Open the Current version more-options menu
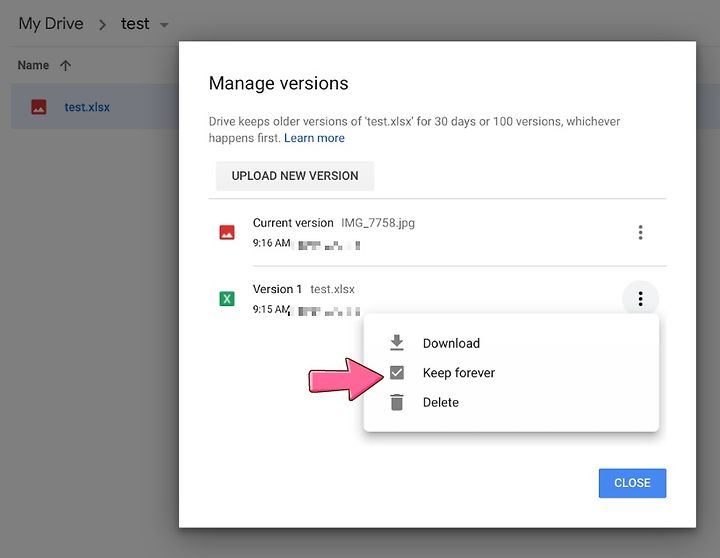This screenshot has height=558, width=720. (x=640, y=232)
